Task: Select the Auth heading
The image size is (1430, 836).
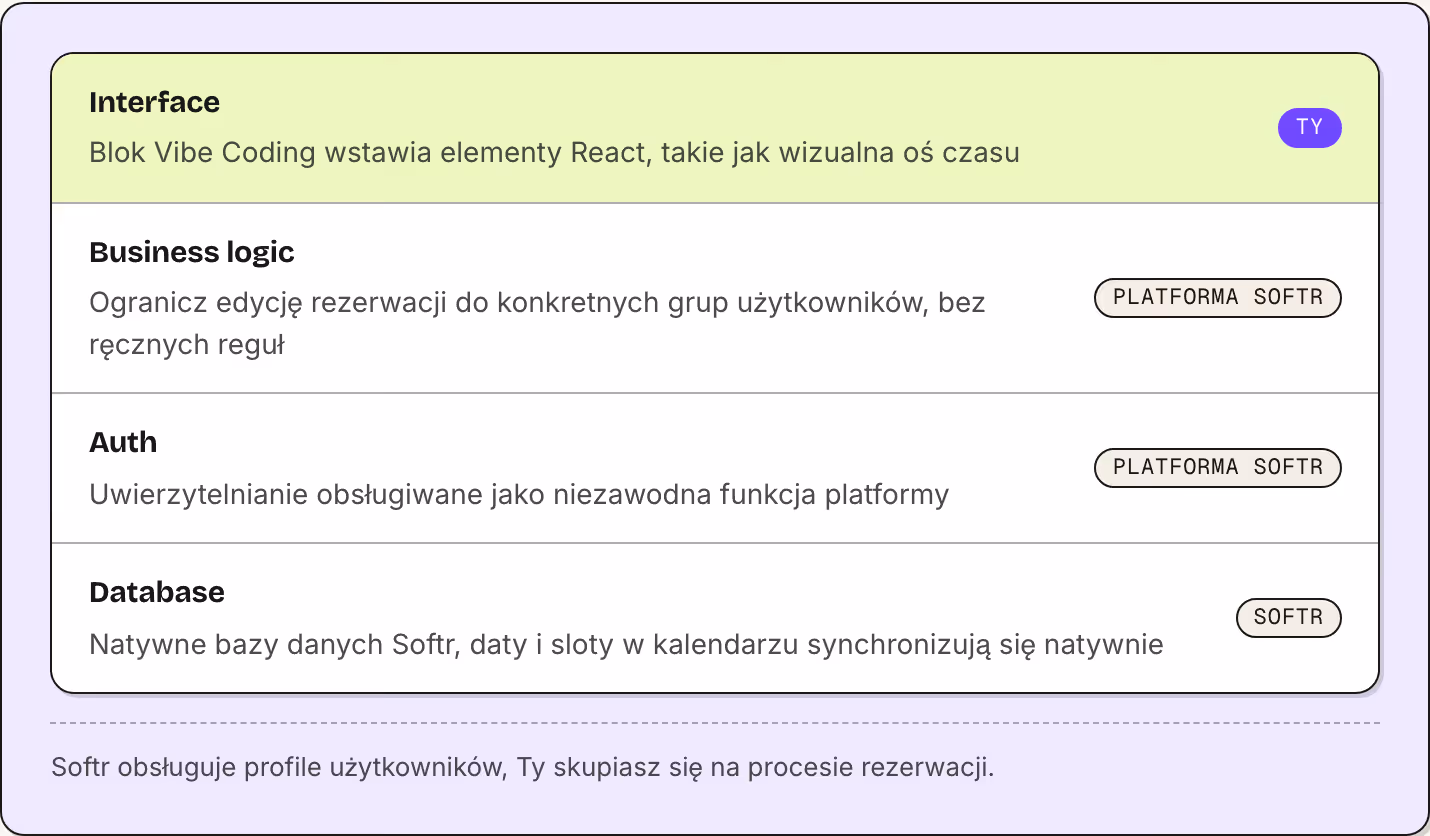Action: pyautogui.click(x=123, y=442)
